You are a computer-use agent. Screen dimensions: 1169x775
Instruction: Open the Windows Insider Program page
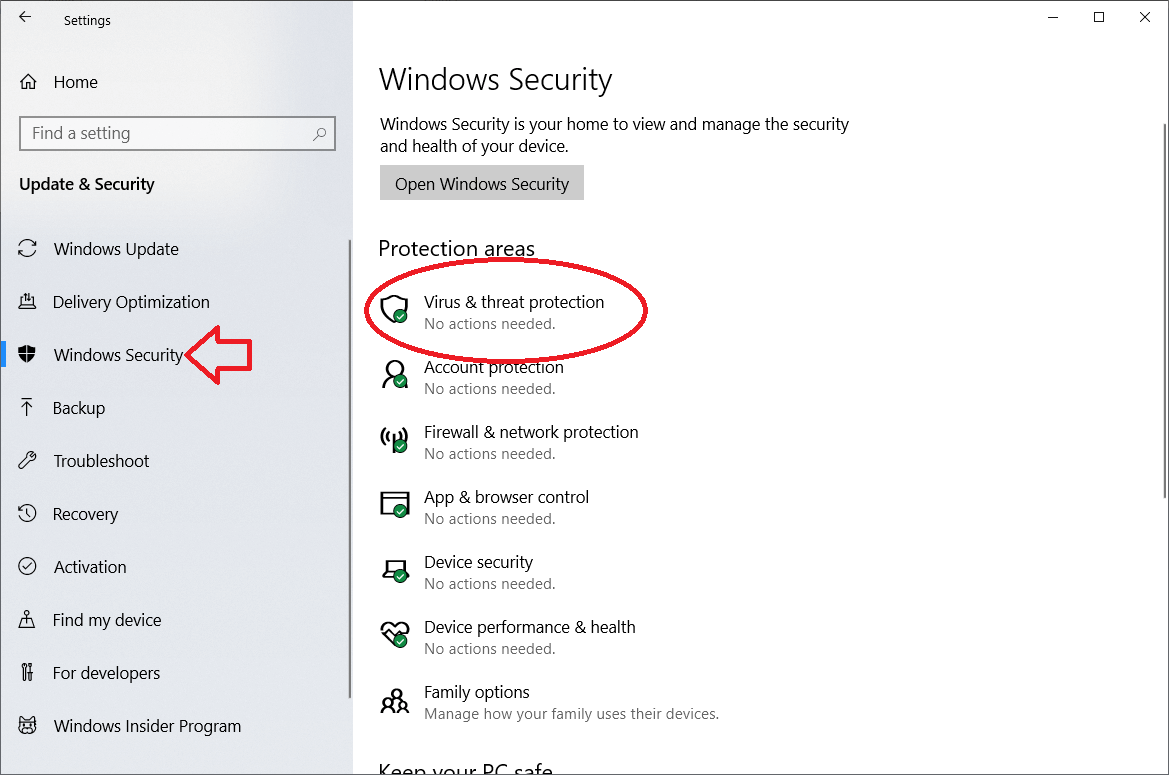146,725
